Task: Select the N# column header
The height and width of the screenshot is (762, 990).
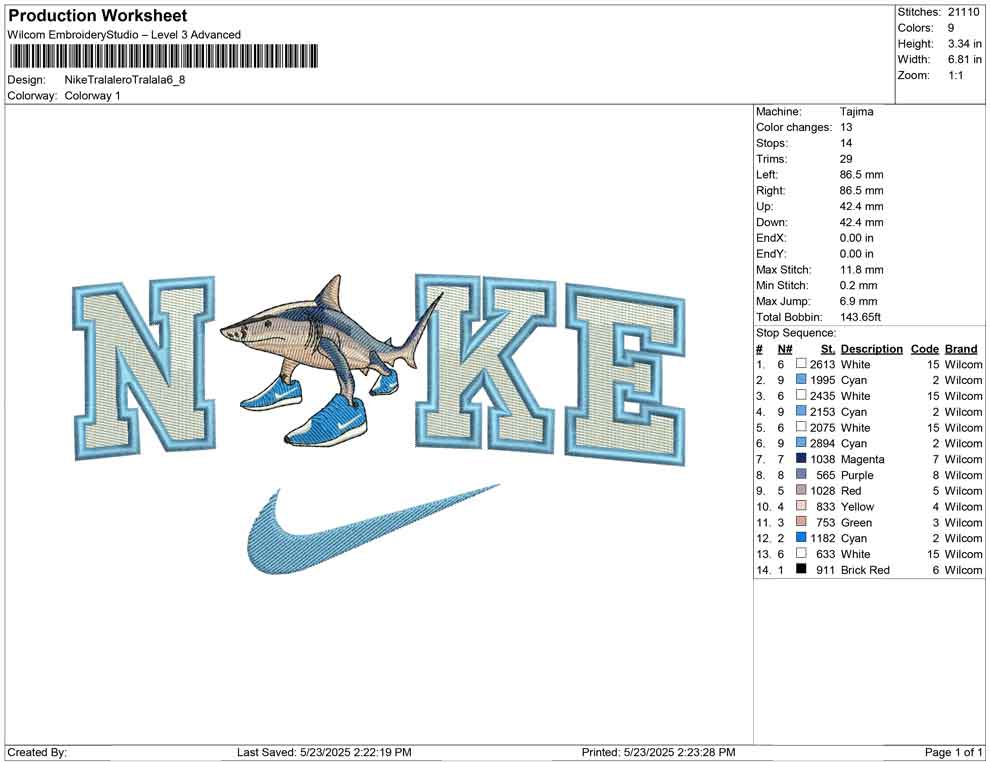Action: (784, 348)
